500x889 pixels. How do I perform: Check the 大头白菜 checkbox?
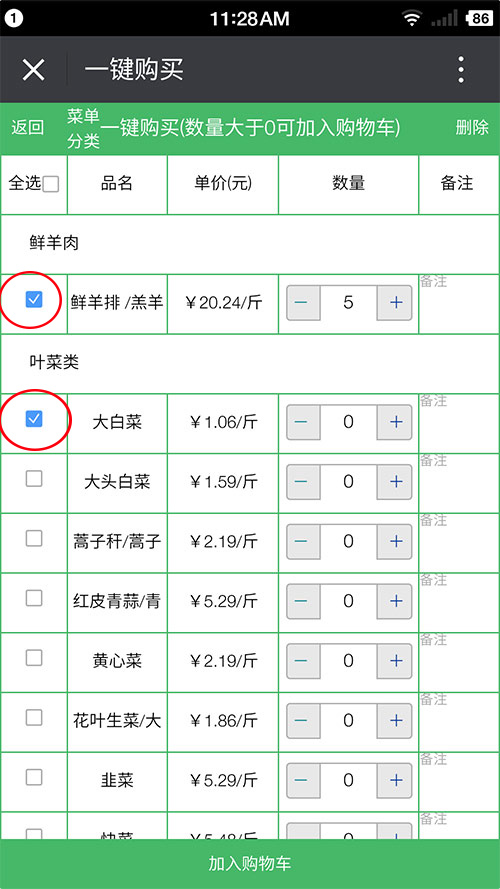tap(34, 479)
